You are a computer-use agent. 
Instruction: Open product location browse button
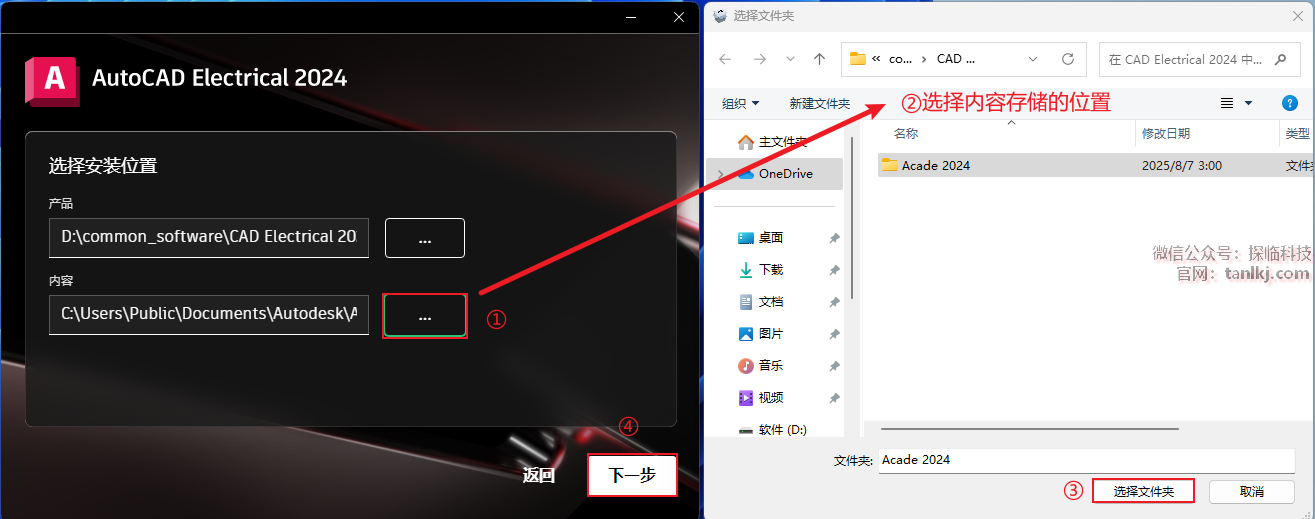coord(425,238)
